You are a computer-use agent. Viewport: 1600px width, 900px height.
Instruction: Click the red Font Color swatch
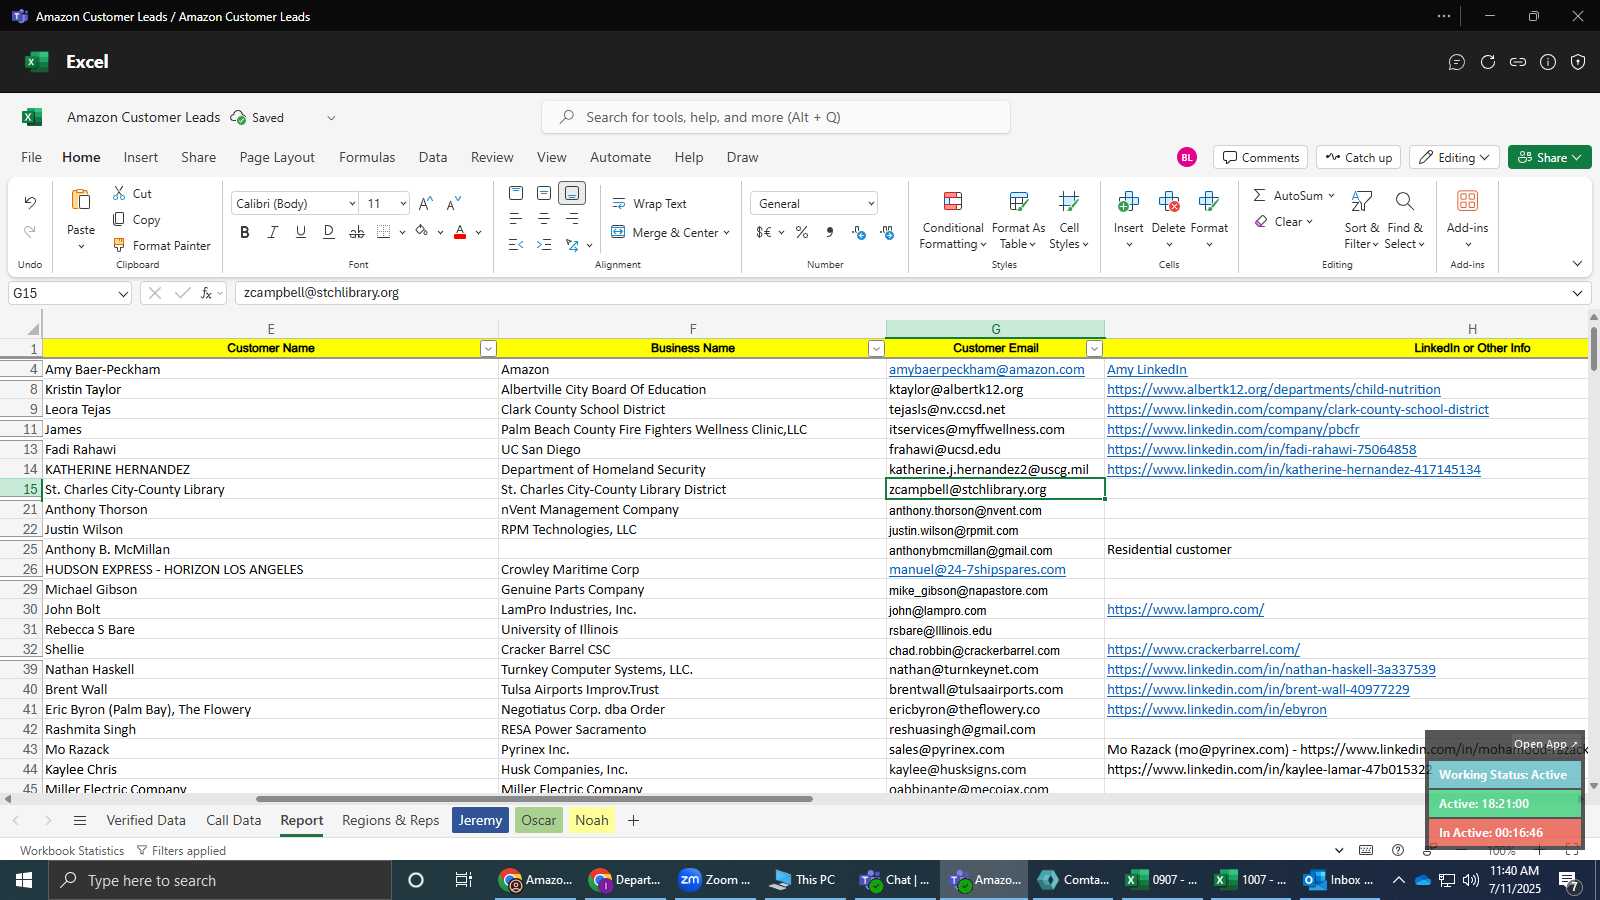(x=460, y=232)
